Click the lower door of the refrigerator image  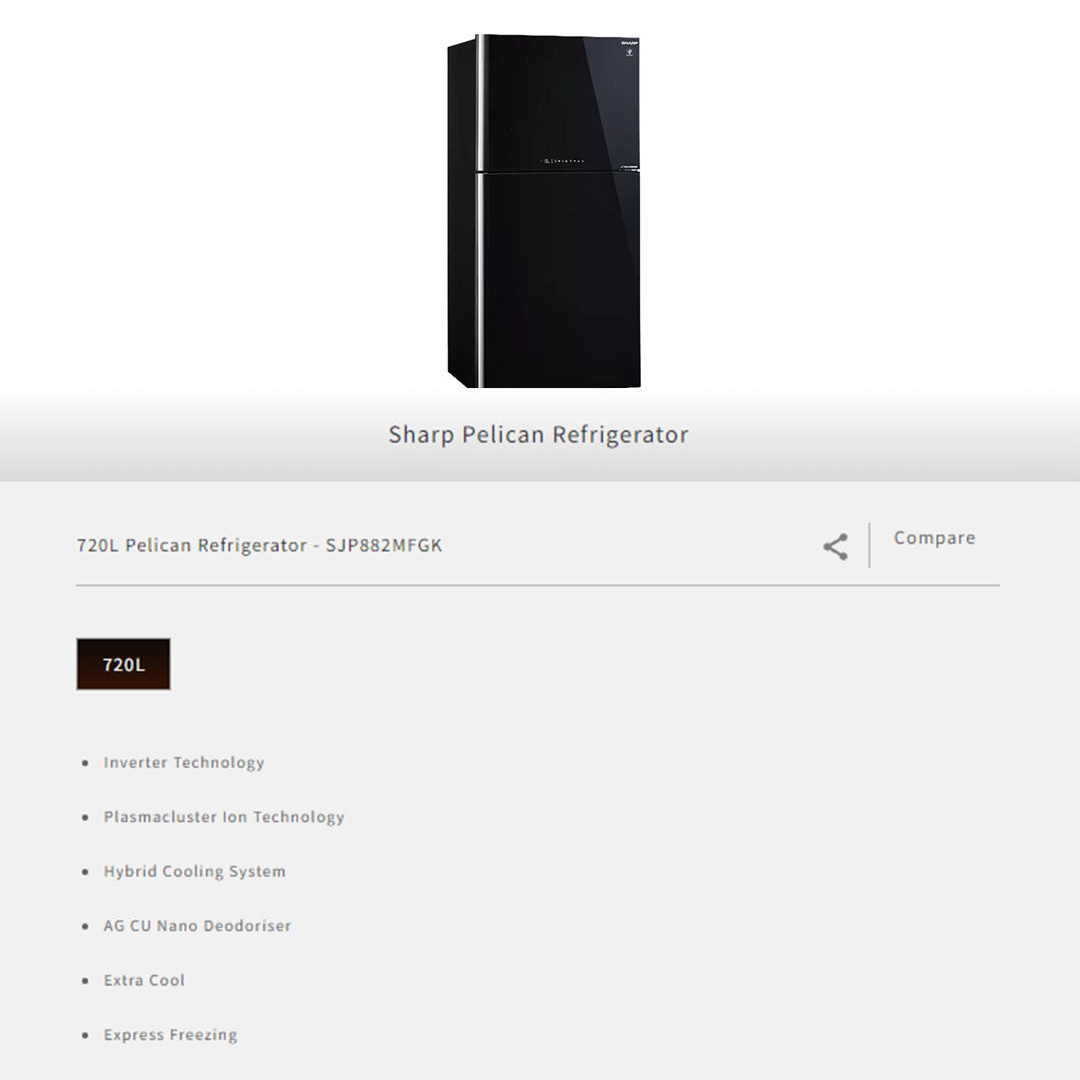[559, 279]
